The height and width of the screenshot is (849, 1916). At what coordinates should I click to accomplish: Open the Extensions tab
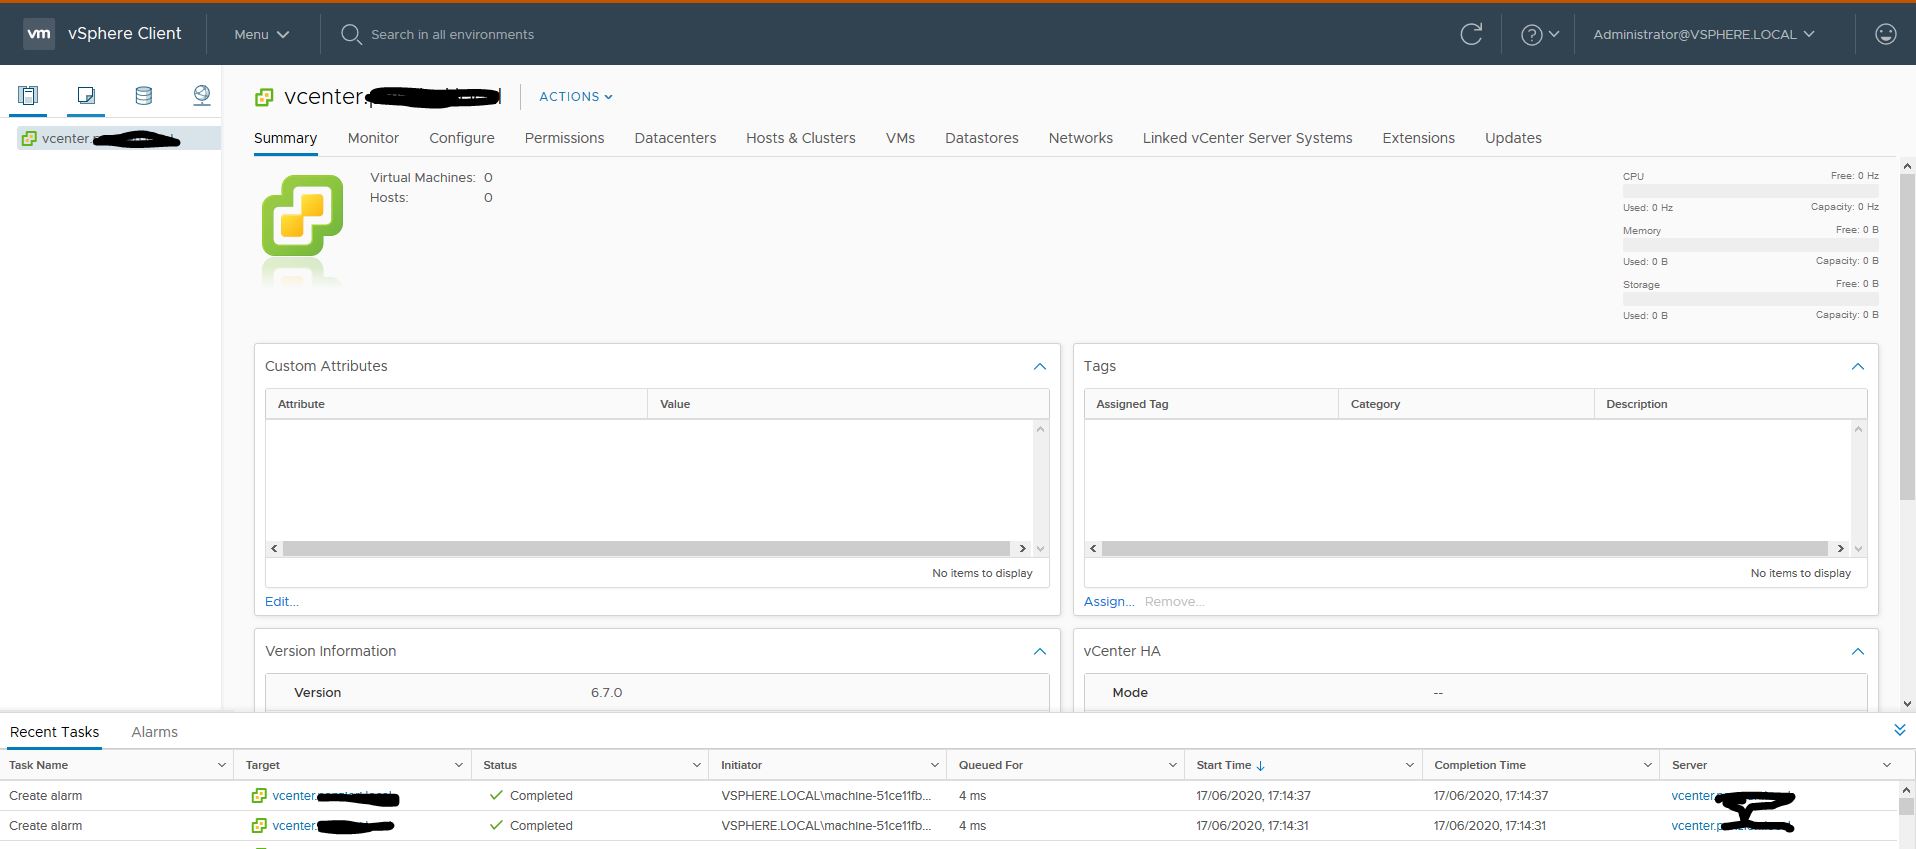pos(1419,138)
